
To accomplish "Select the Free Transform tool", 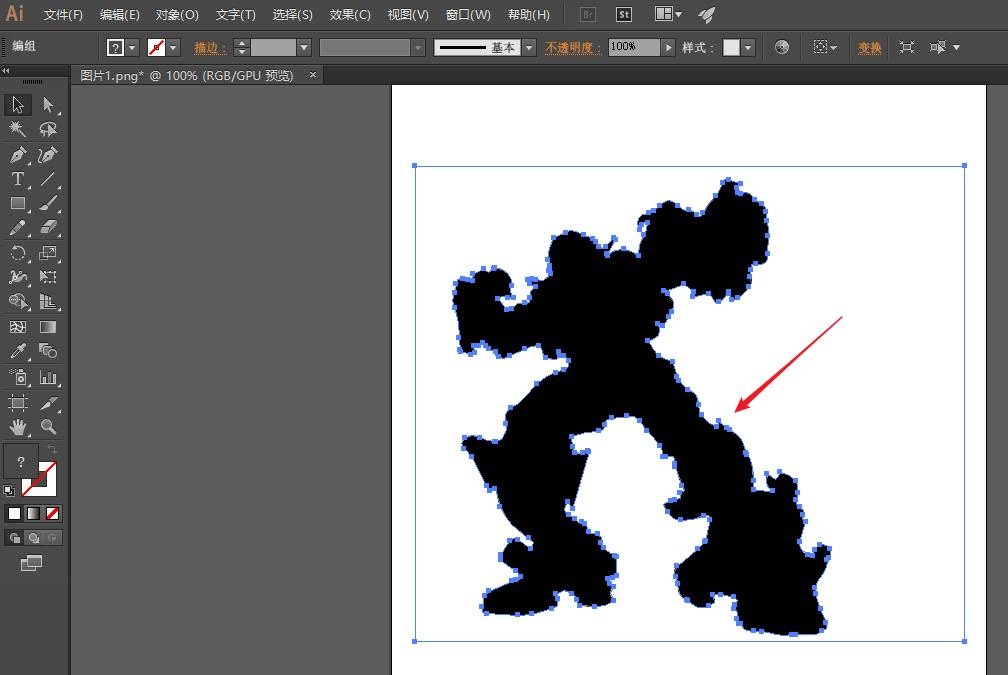I will point(48,277).
